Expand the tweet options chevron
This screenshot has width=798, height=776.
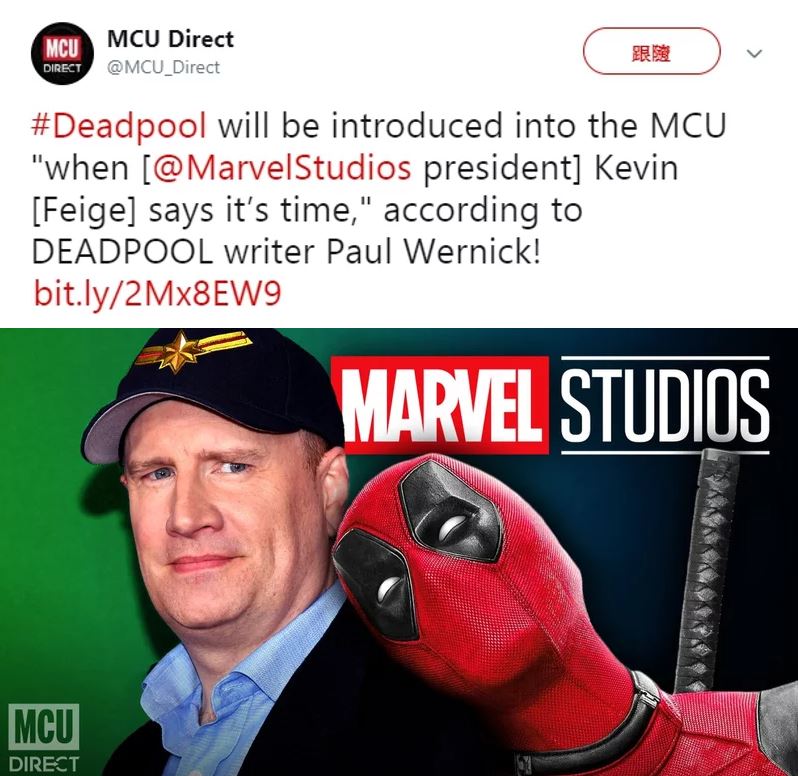pos(754,53)
